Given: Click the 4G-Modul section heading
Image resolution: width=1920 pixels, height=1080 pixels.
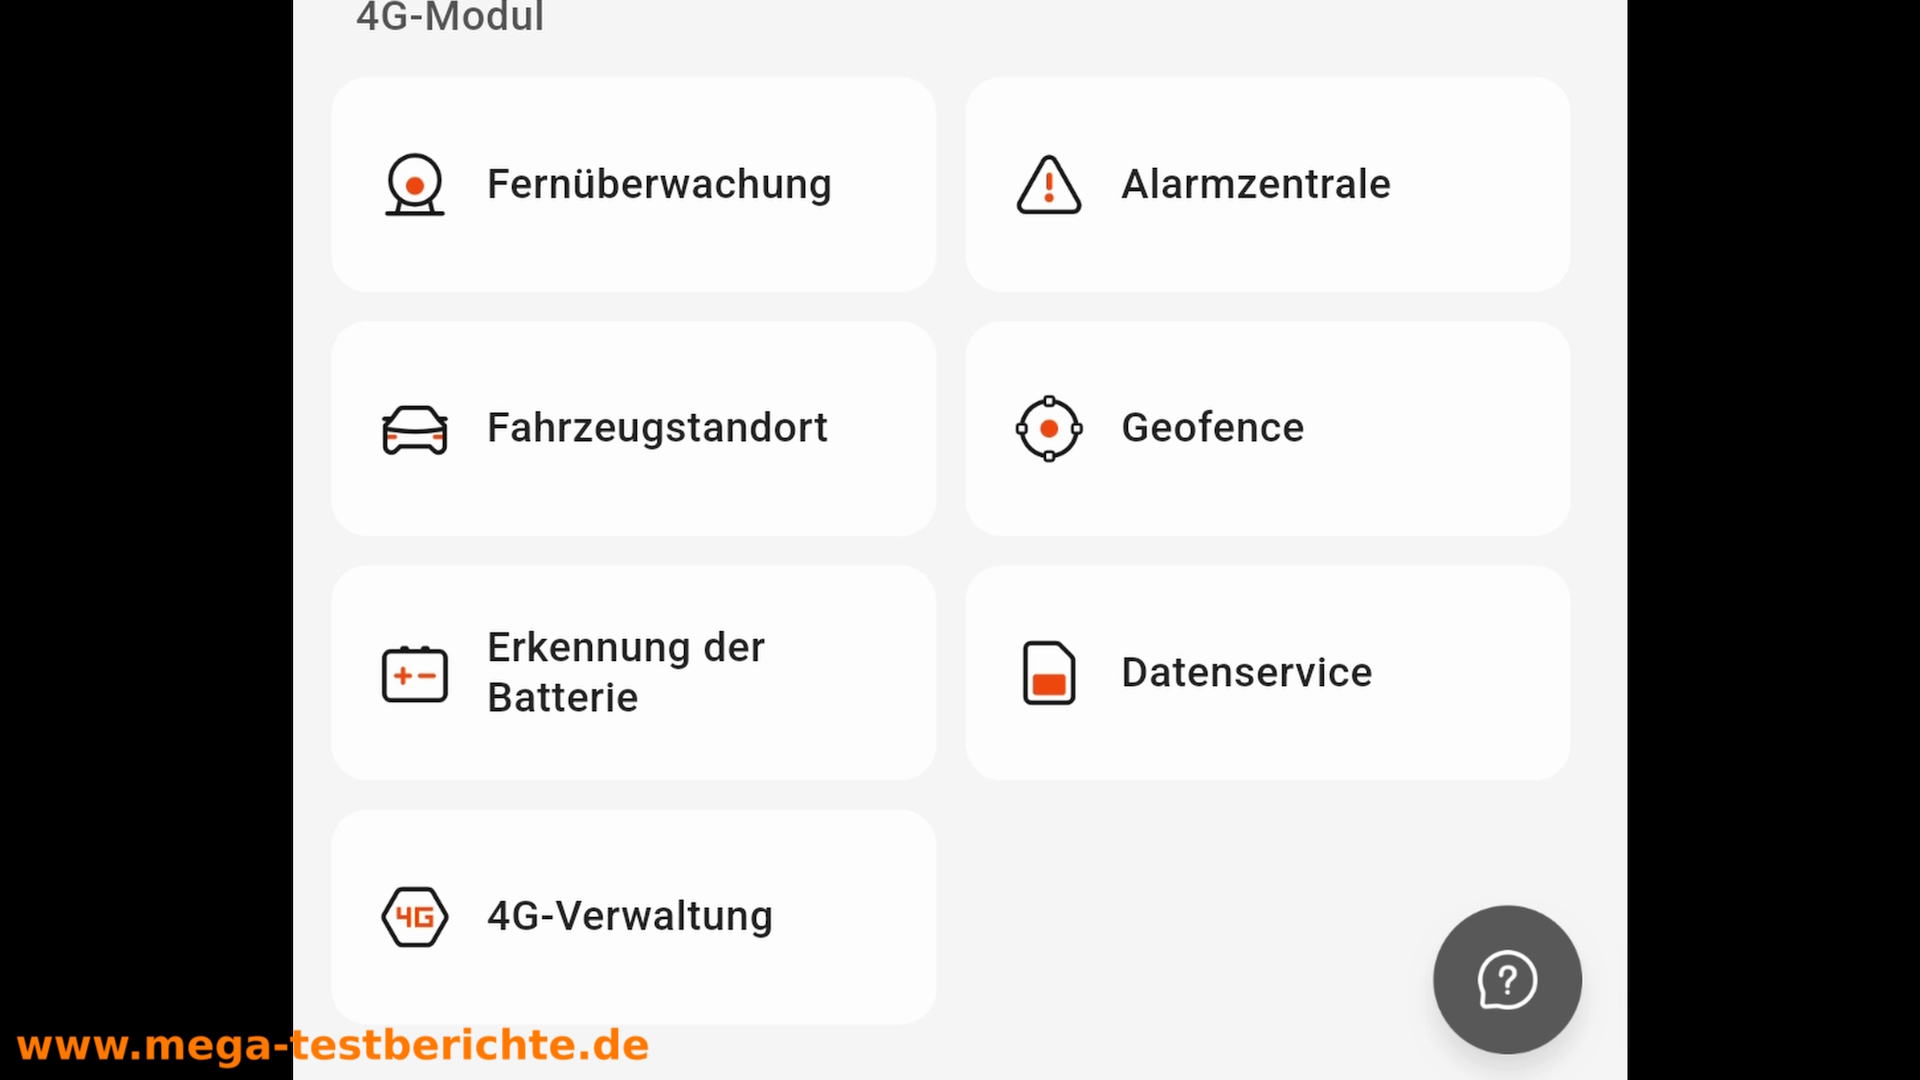Looking at the screenshot, I should [450, 17].
